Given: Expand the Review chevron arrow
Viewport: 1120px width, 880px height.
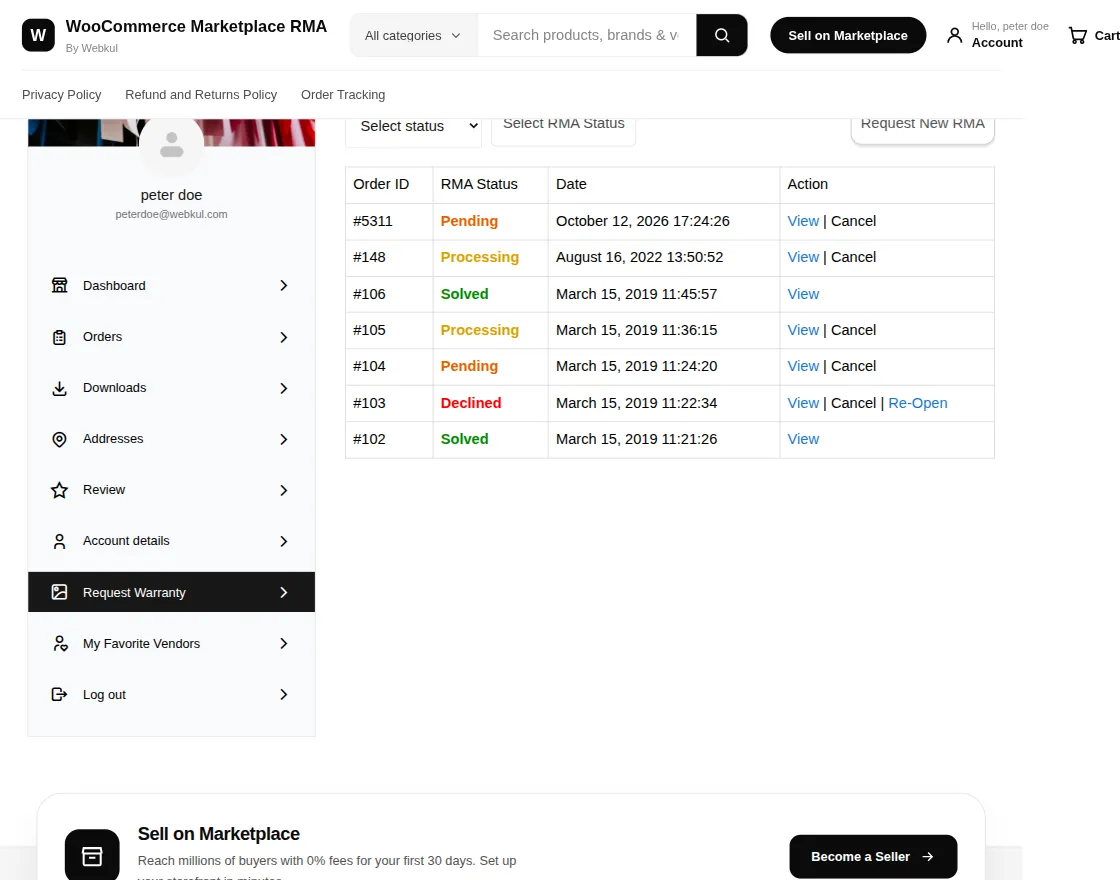Looking at the screenshot, I should 284,490.
